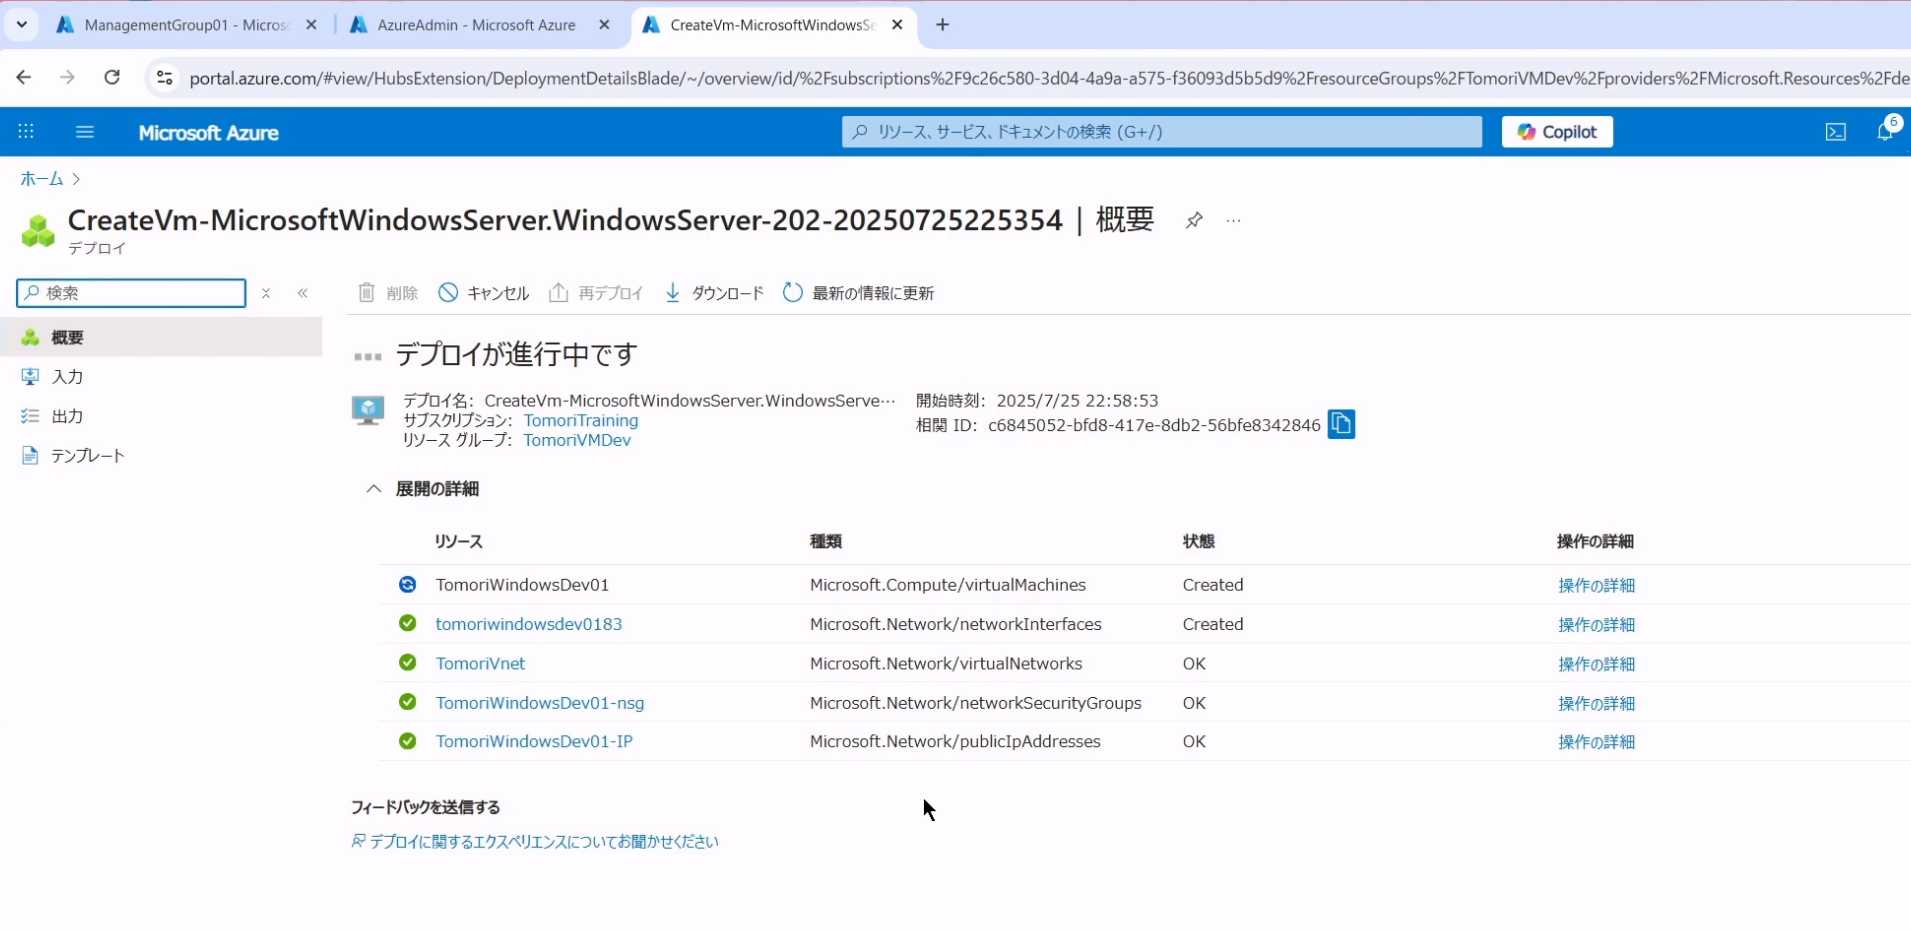
Task: Copy the correlation ID to clipboard
Action: [x=1341, y=425]
